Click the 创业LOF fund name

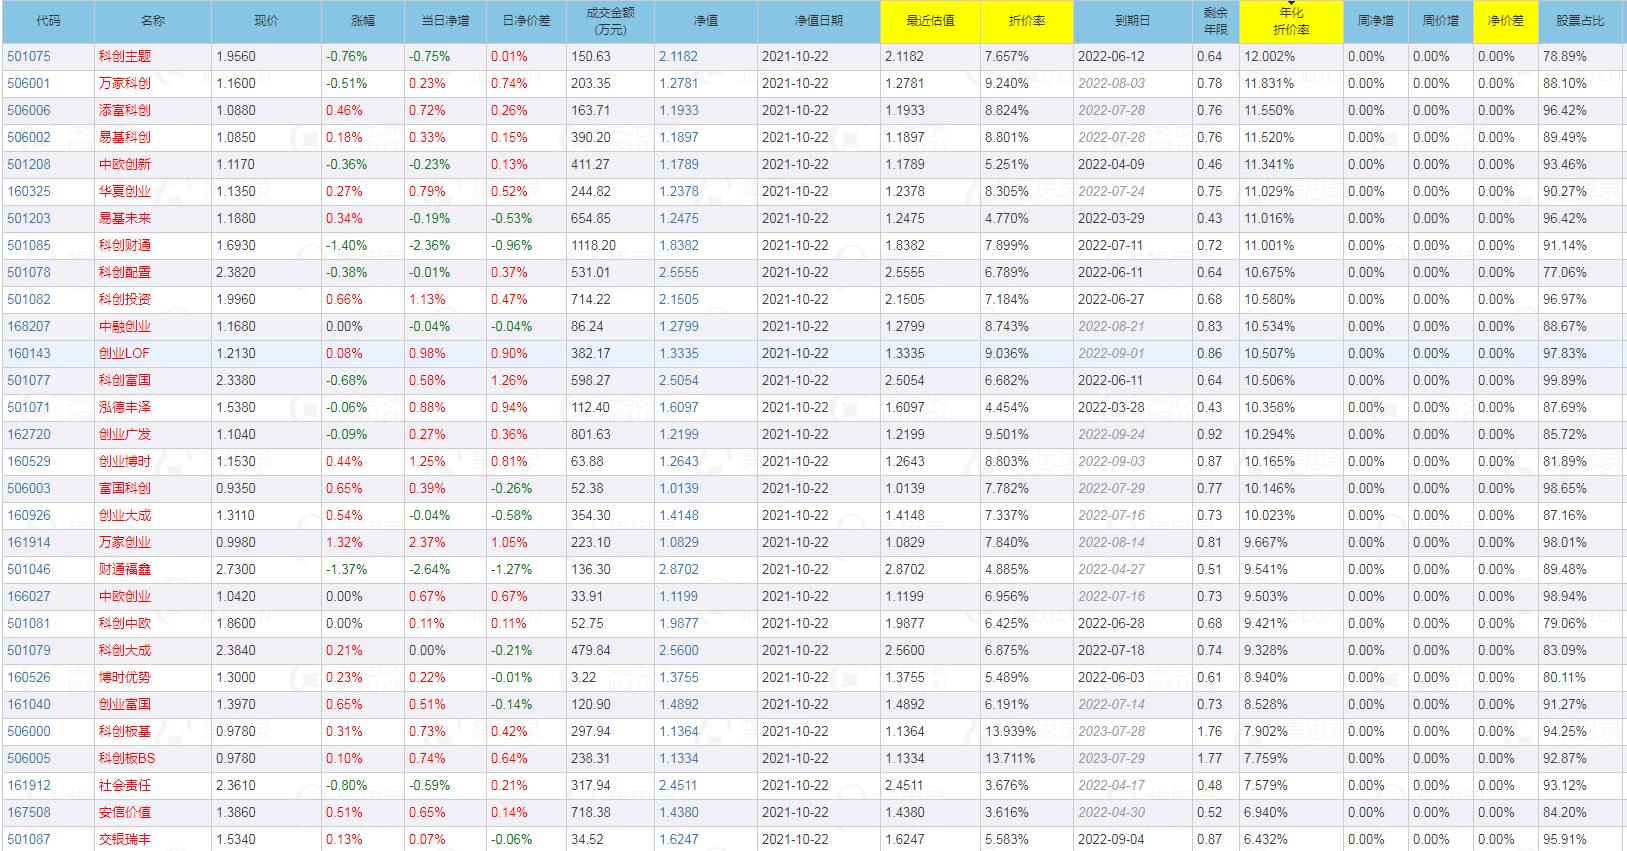pyautogui.click(x=124, y=354)
